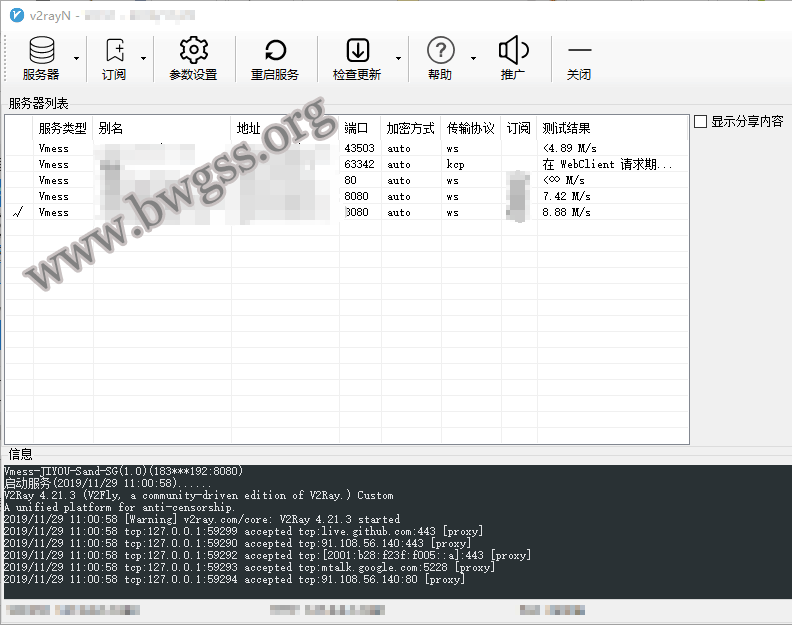Click the 关闭 dash icon
792x625 pixels.
(579, 58)
